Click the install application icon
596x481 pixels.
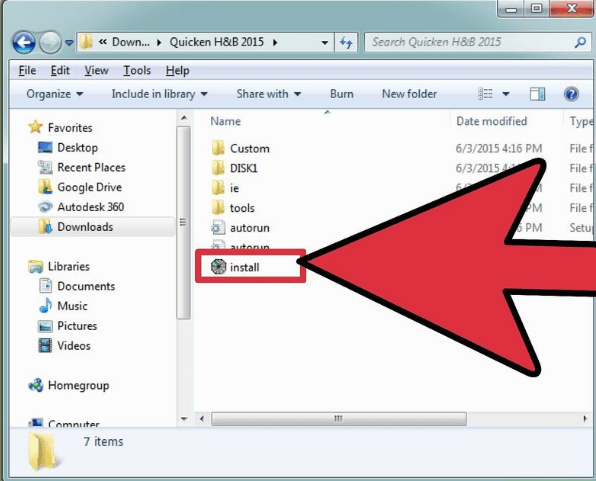[x=218, y=267]
